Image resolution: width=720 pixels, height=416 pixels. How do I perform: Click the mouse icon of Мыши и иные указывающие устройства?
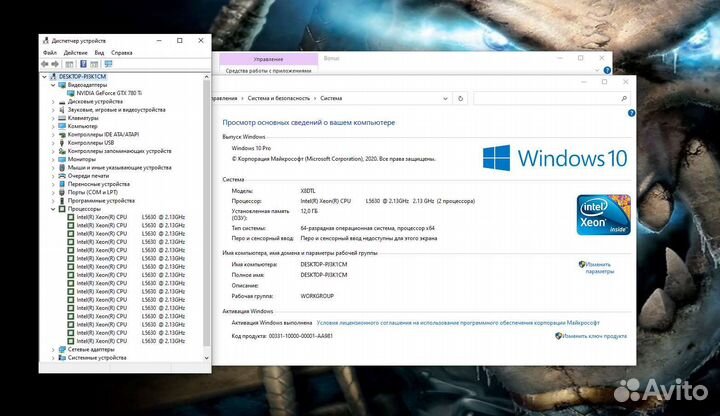pos(62,168)
